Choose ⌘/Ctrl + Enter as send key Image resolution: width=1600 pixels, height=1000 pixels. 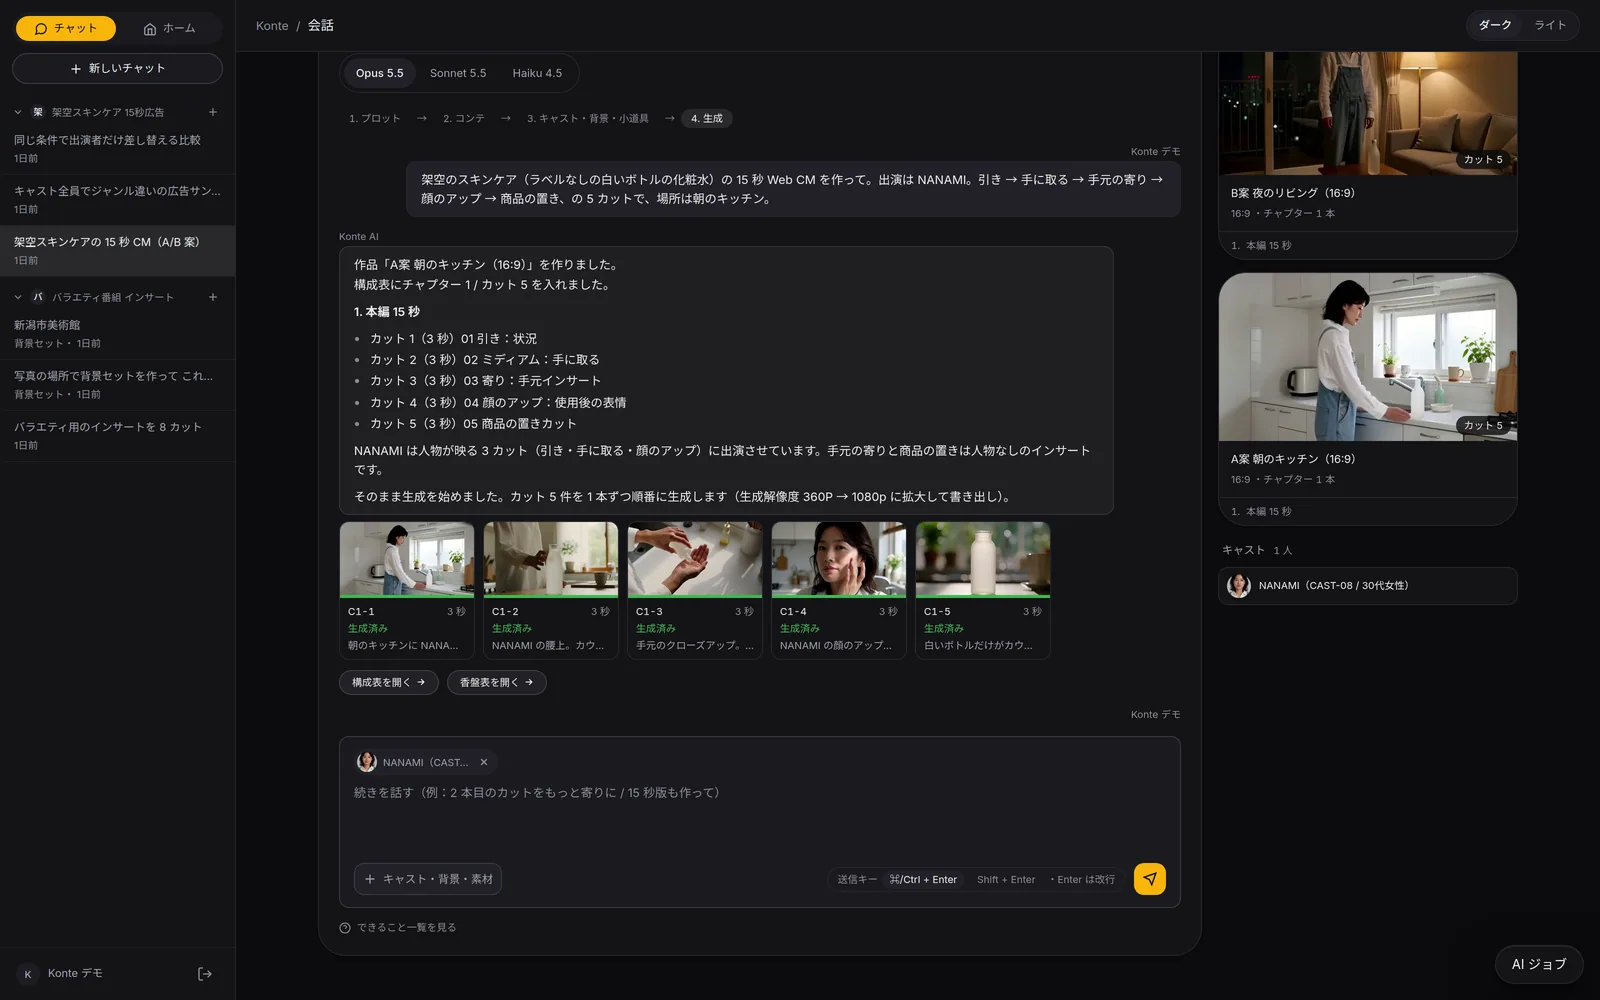(923, 880)
